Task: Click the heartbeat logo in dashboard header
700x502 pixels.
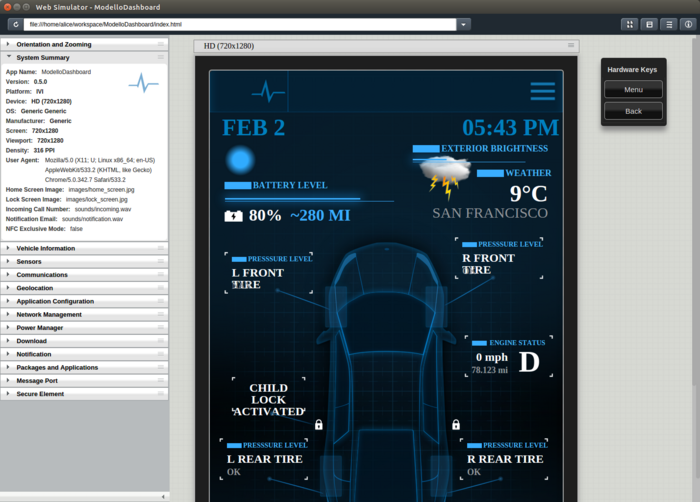Action: tap(268, 92)
